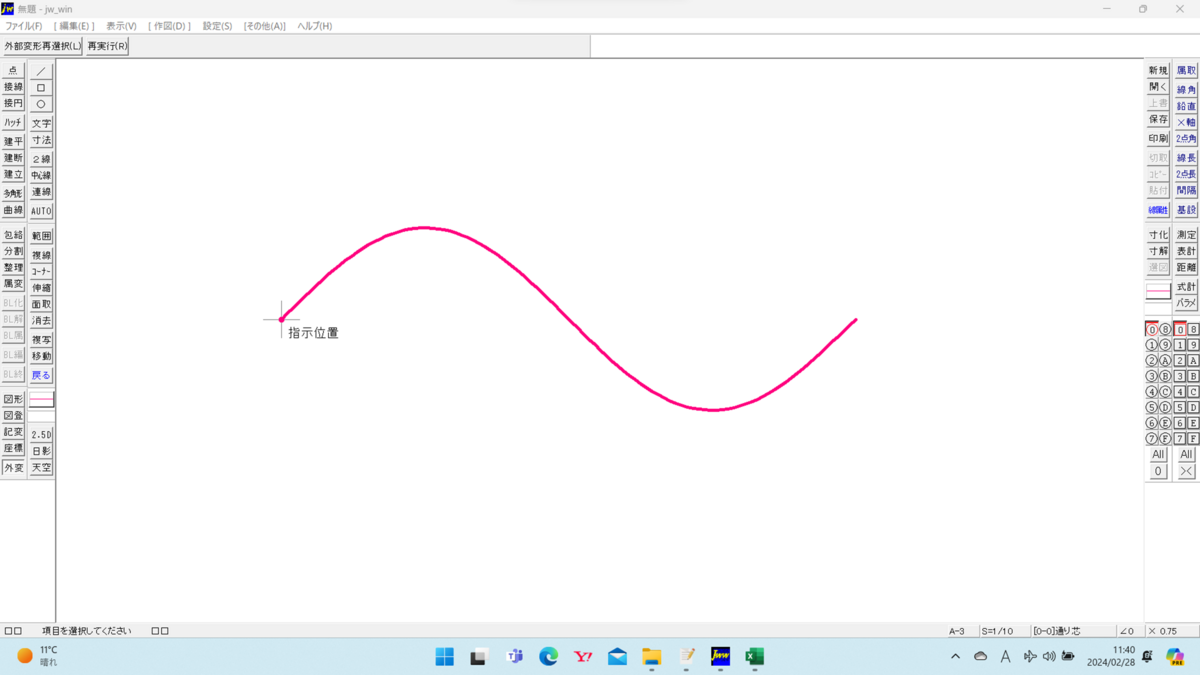The width and height of the screenshot is (1200, 675).
Task: Activate the 範囲 range selection tool
Action: pos(41,236)
